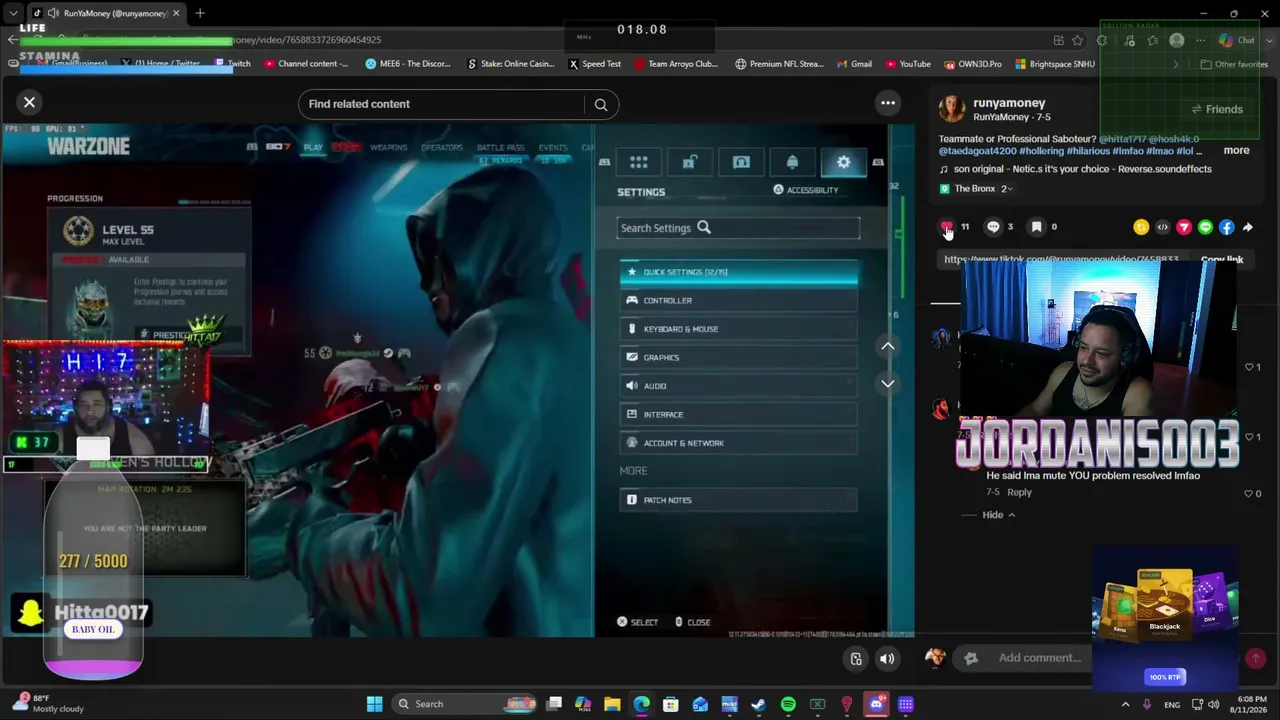Click the yellow repost icon
Viewport: 1280px width, 720px height.
pos(1141,227)
